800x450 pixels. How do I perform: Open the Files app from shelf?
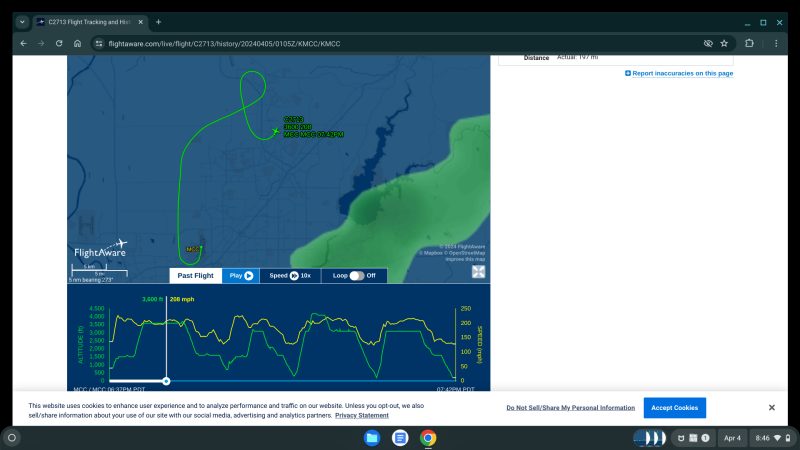(x=372, y=438)
